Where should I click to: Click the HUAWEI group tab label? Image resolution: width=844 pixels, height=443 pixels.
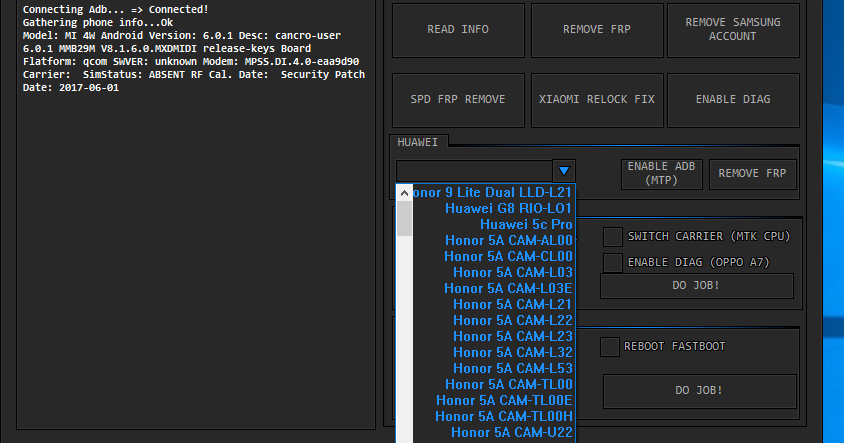click(x=418, y=142)
